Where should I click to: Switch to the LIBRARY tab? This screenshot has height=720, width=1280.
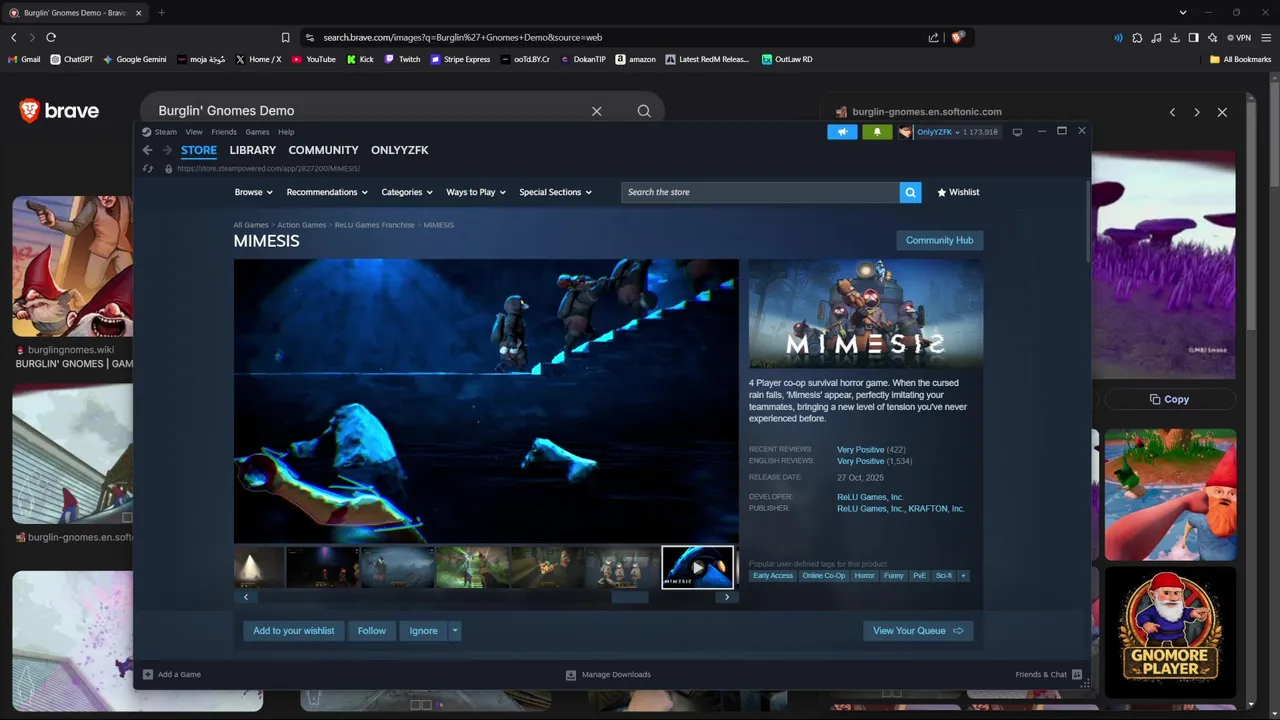point(252,150)
